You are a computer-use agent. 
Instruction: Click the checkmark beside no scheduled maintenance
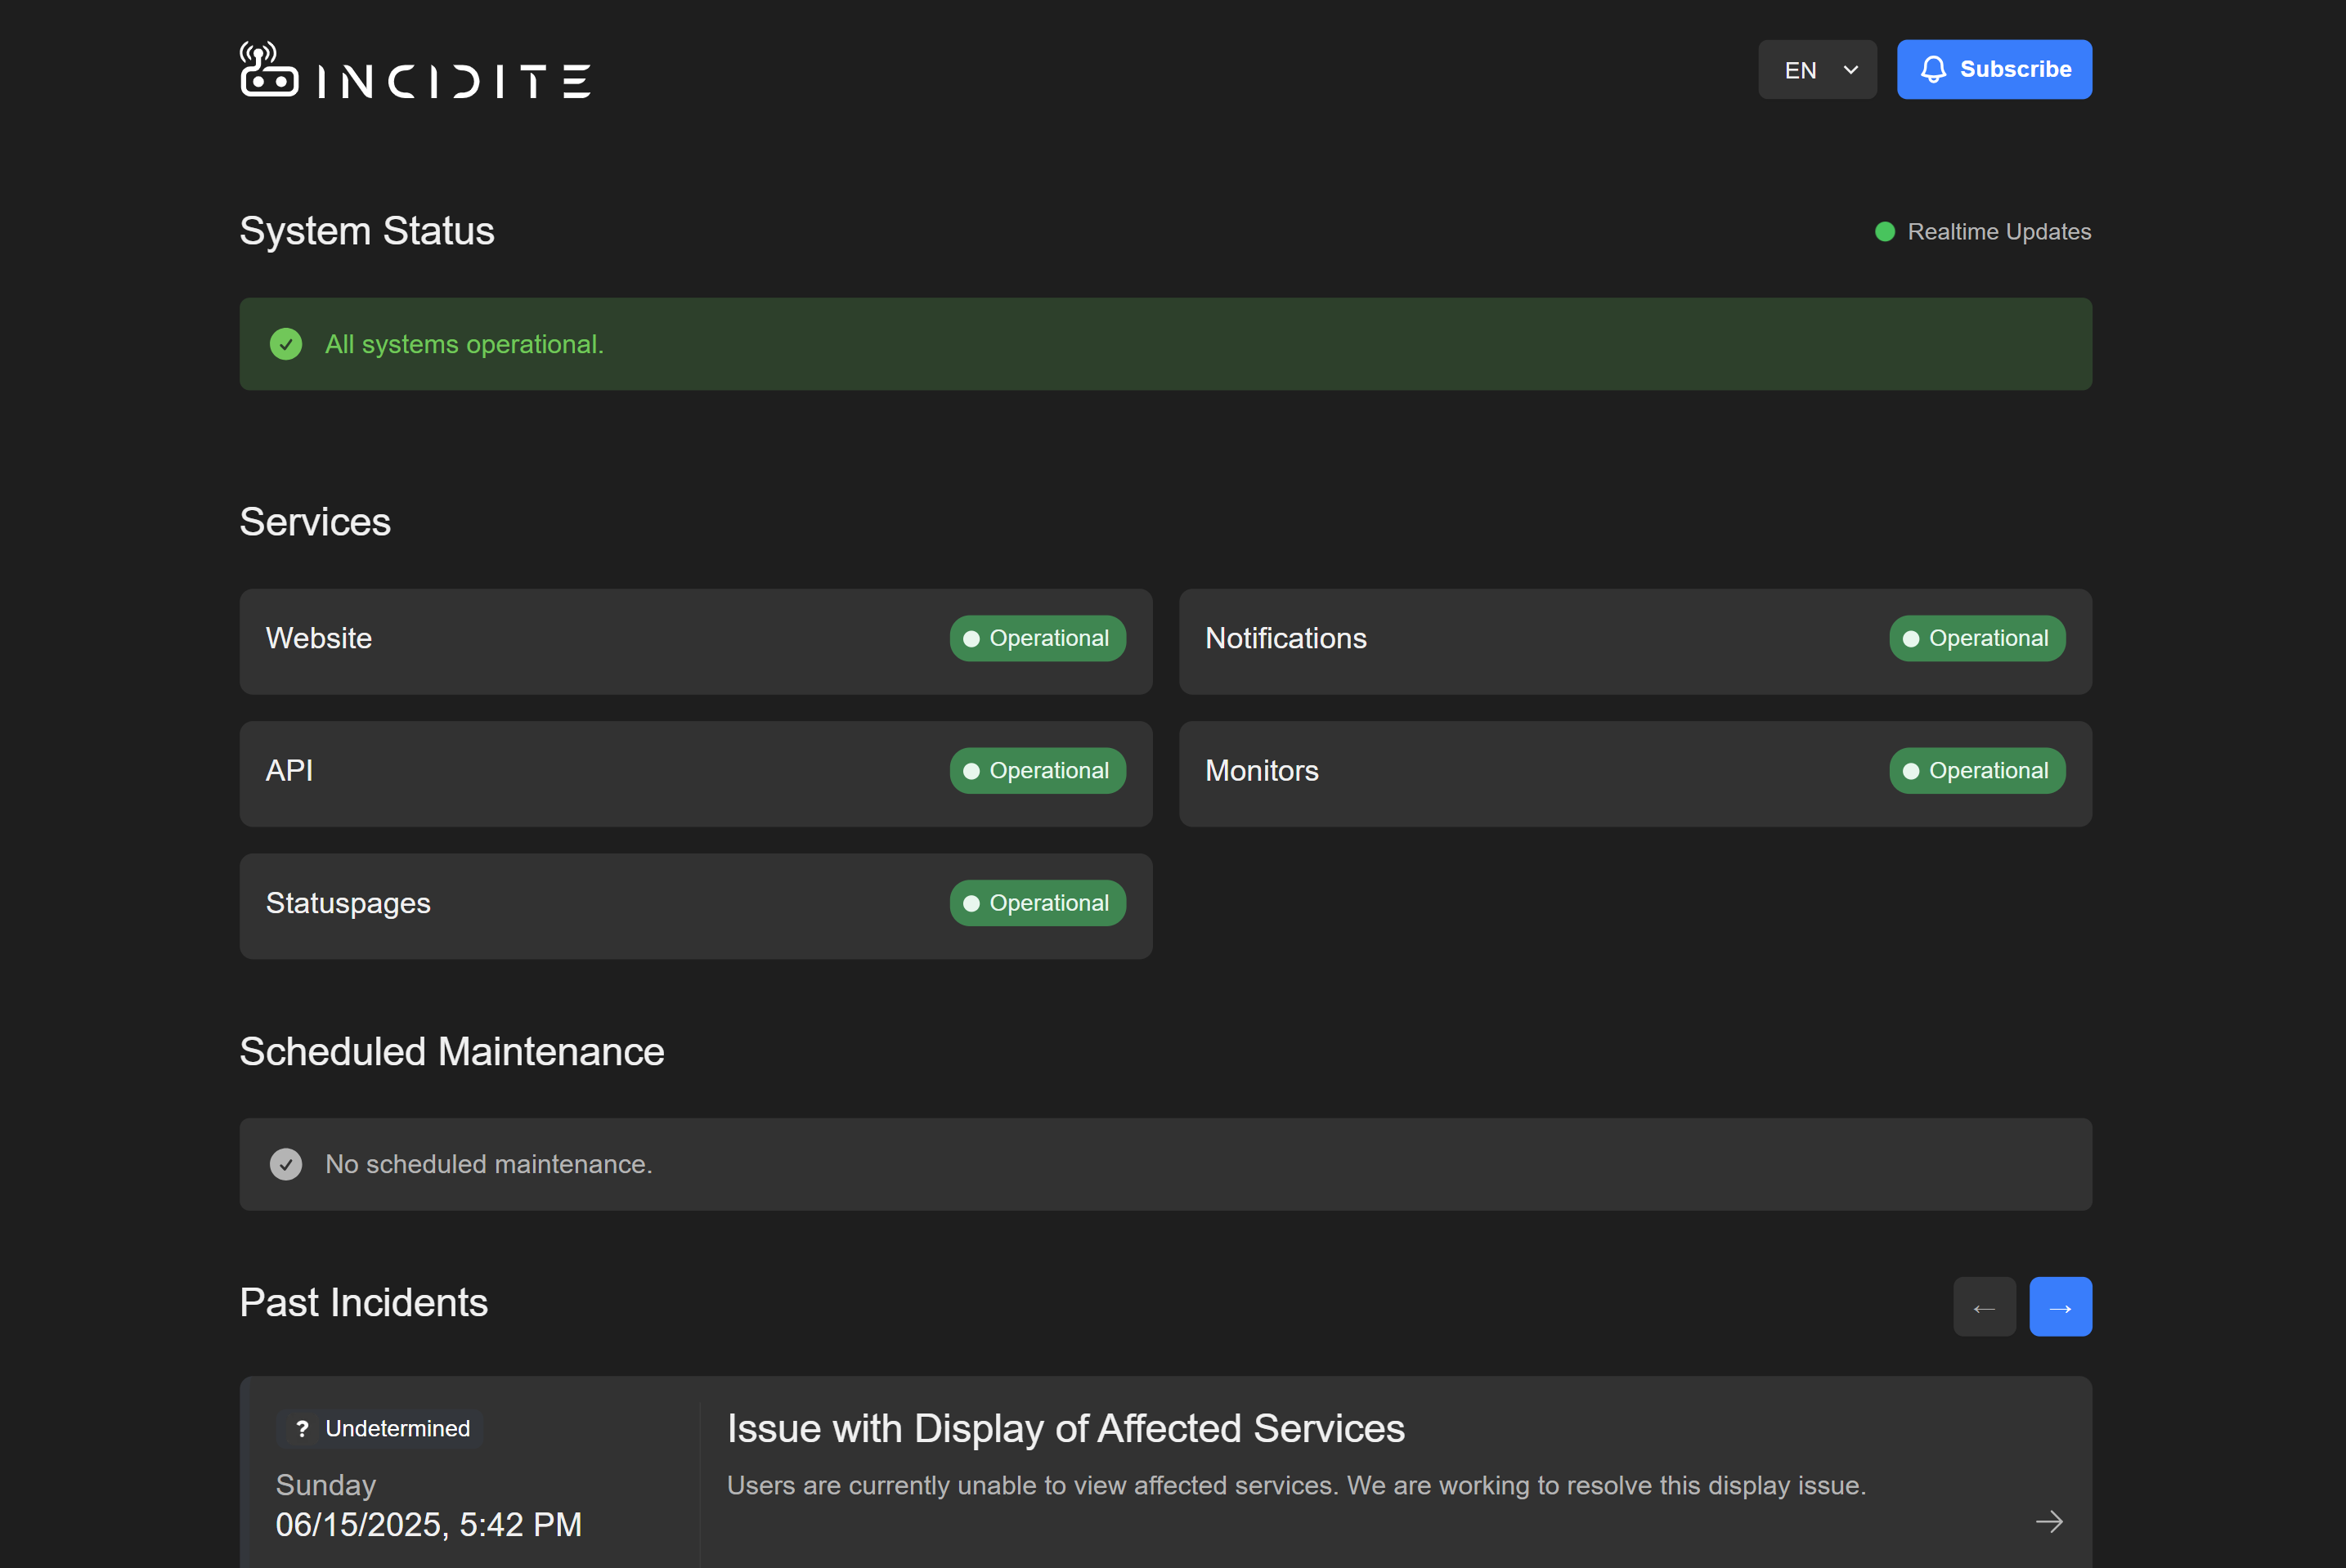pos(287,1164)
